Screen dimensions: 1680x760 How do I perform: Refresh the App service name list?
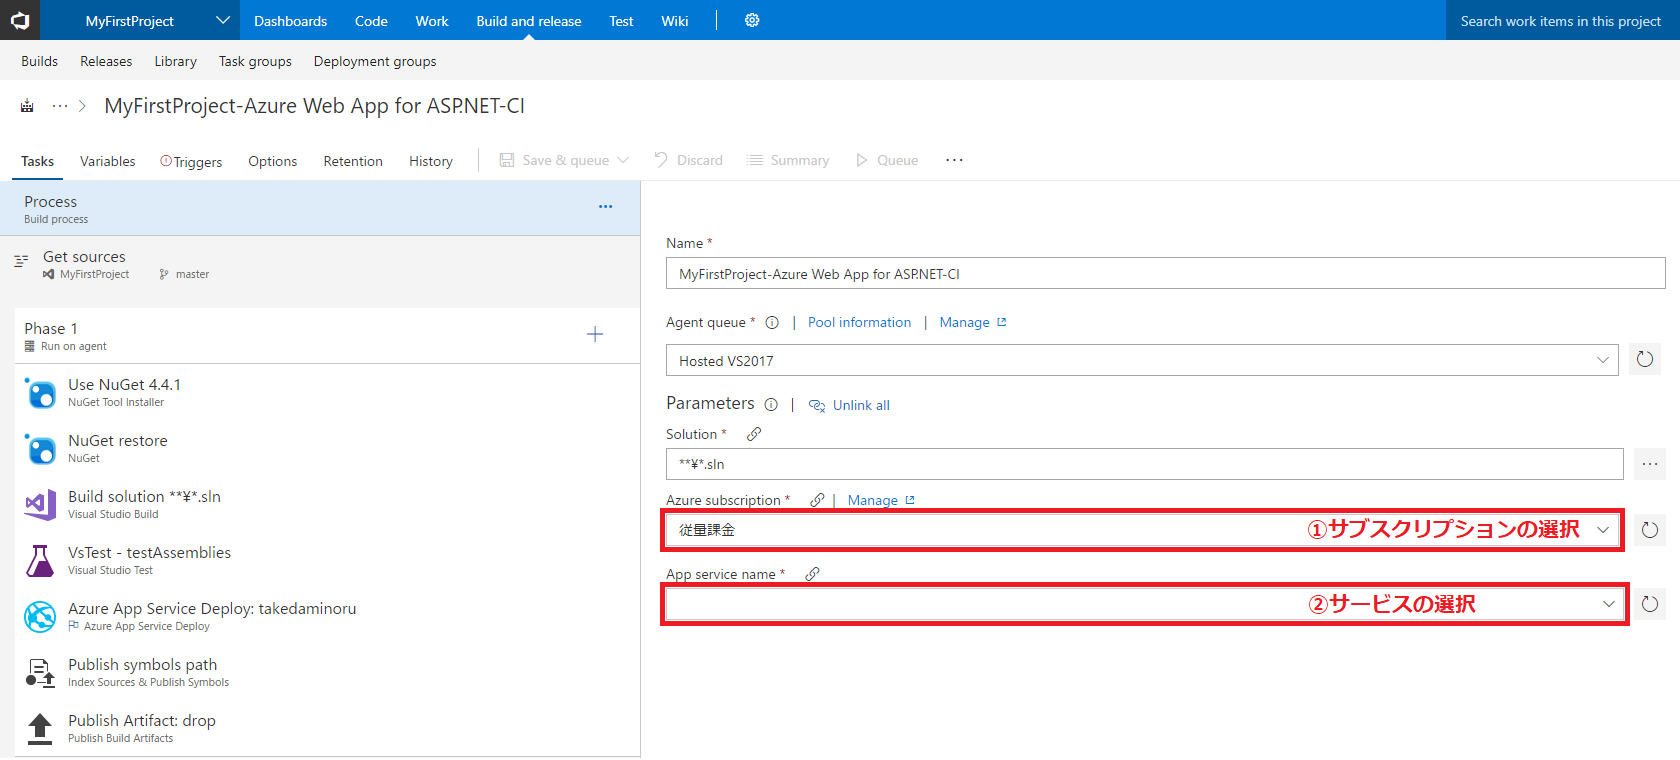click(x=1650, y=604)
